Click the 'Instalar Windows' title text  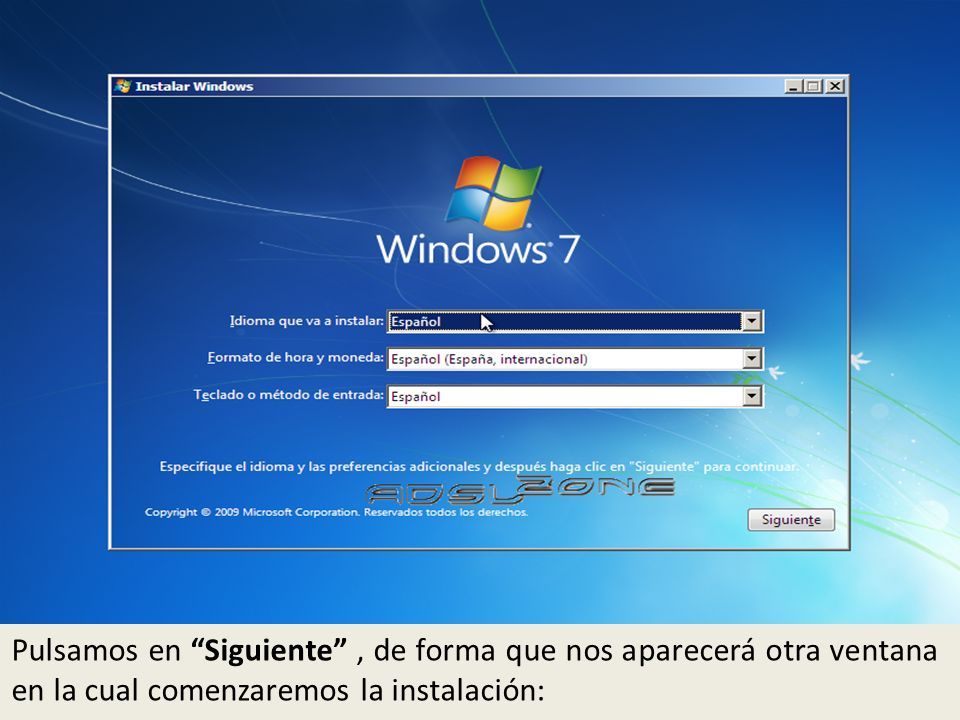[x=194, y=86]
